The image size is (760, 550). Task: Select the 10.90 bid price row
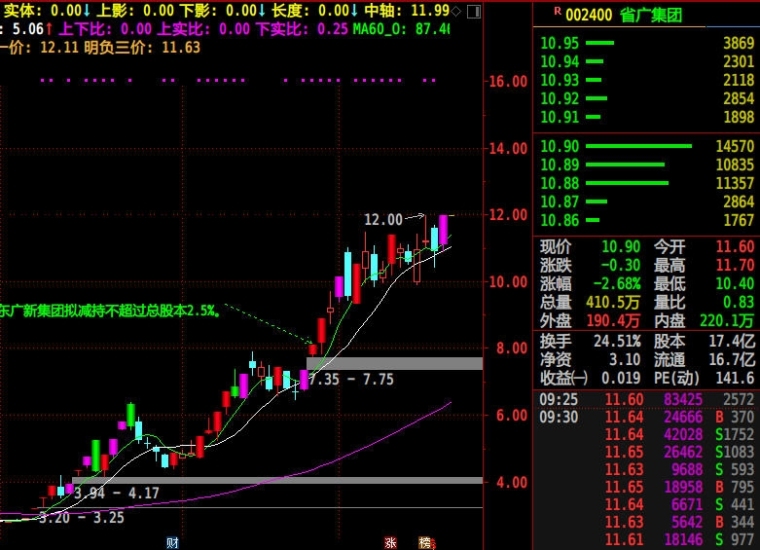coord(647,146)
